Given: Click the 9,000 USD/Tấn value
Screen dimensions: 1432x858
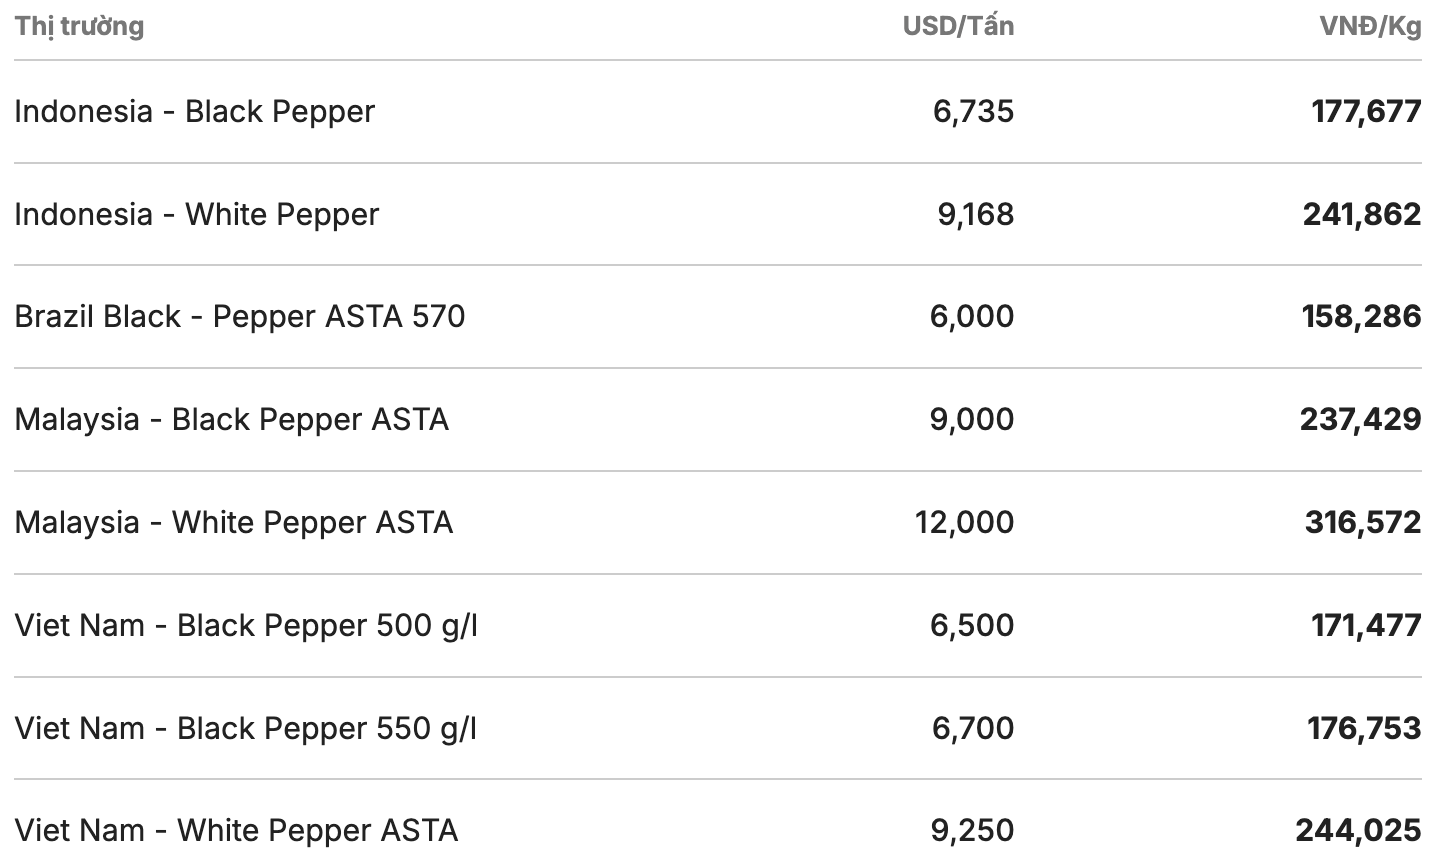Looking at the screenshot, I should click(971, 419).
